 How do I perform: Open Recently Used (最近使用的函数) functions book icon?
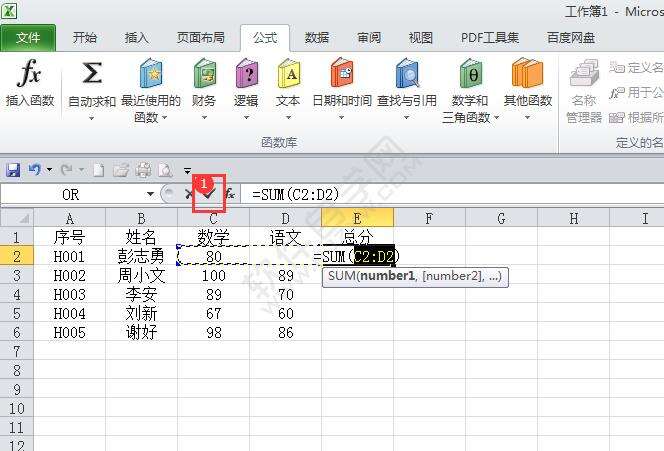(x=151, y=74)
